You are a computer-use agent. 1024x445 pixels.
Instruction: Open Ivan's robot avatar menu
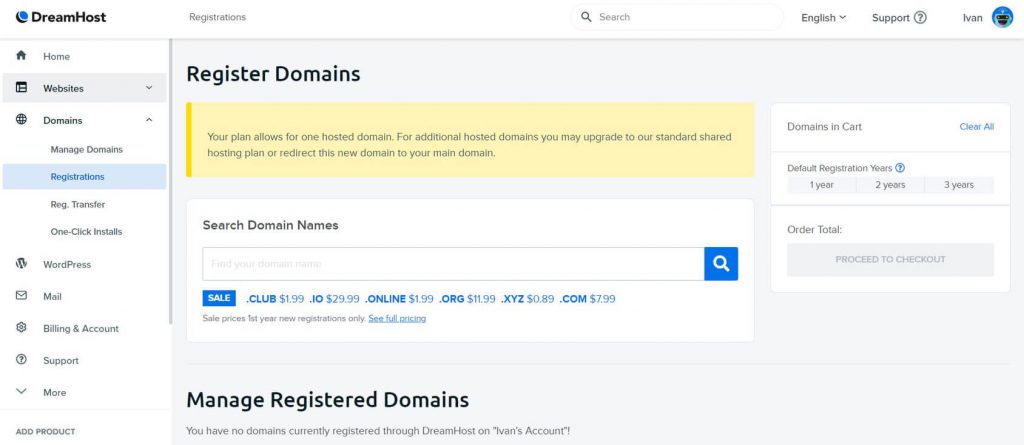coord(1002,18)
